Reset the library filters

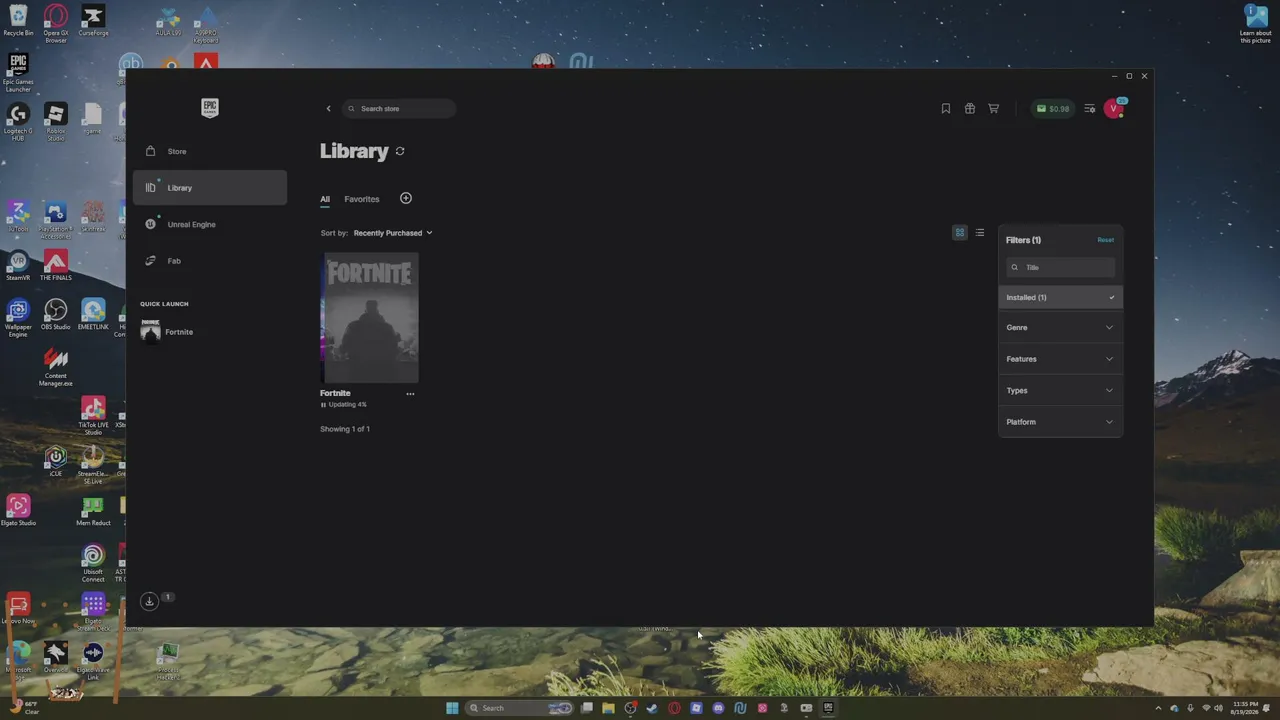tap(1105, 240)
